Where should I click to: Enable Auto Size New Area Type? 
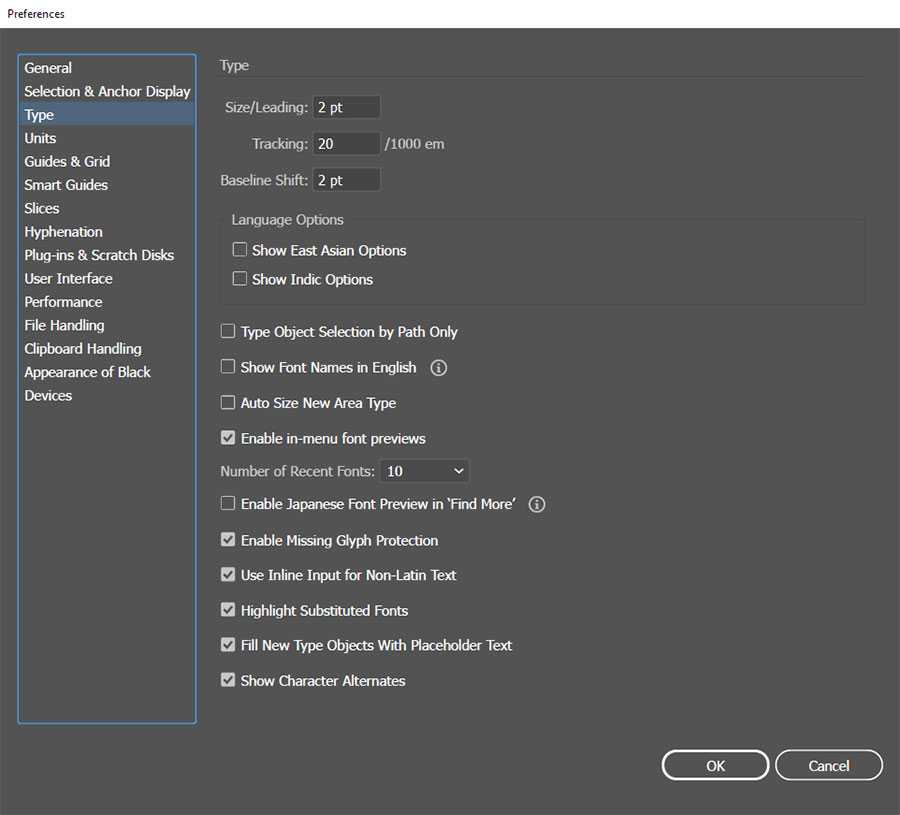[228, 403]
